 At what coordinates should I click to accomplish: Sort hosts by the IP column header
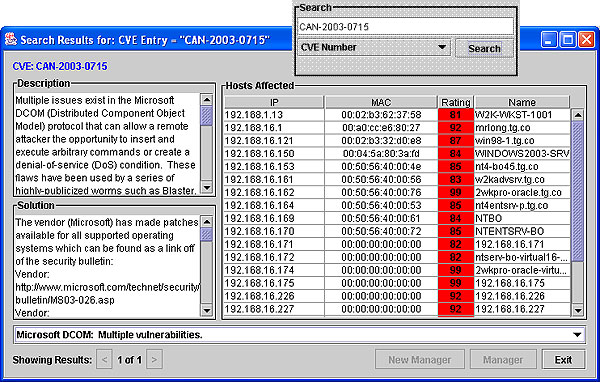pos(274,102)
